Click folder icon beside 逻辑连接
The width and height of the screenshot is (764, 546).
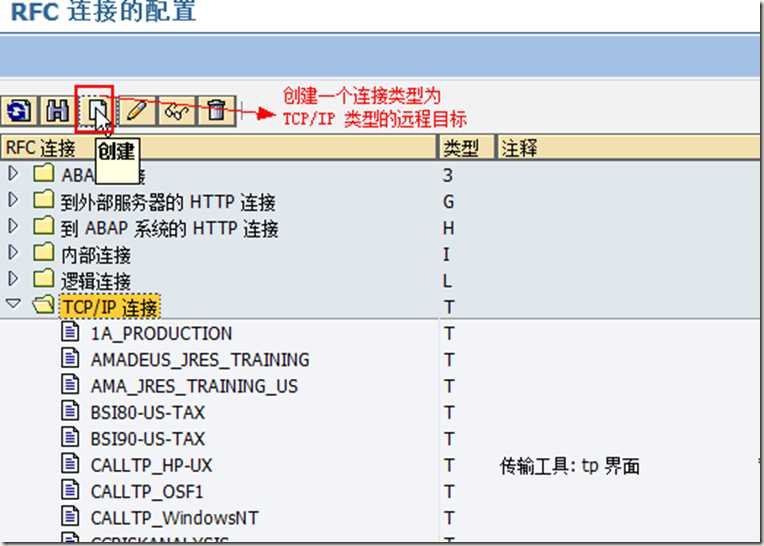43,278
